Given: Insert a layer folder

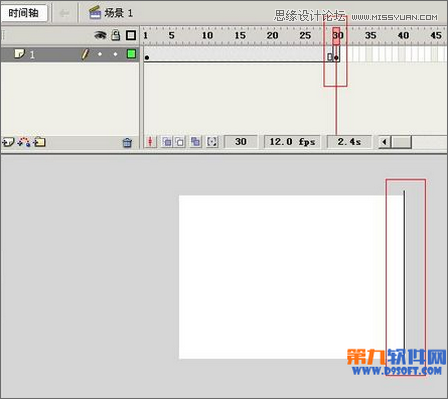Looking at the screenshot, I should (39, 142).
